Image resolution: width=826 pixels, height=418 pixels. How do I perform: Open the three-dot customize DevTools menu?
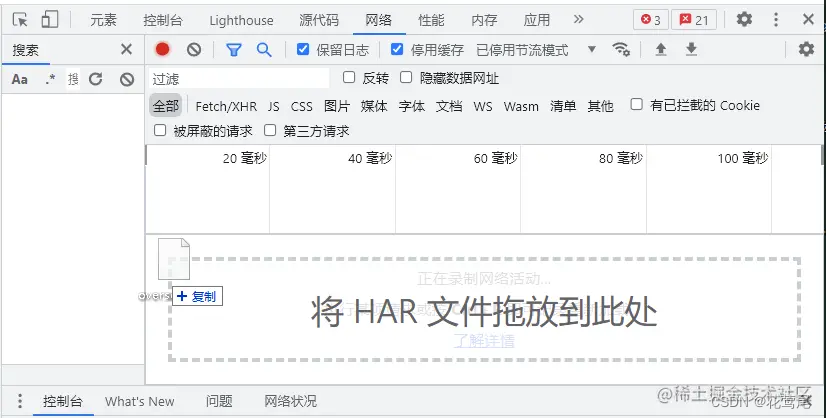coord(776,20)
